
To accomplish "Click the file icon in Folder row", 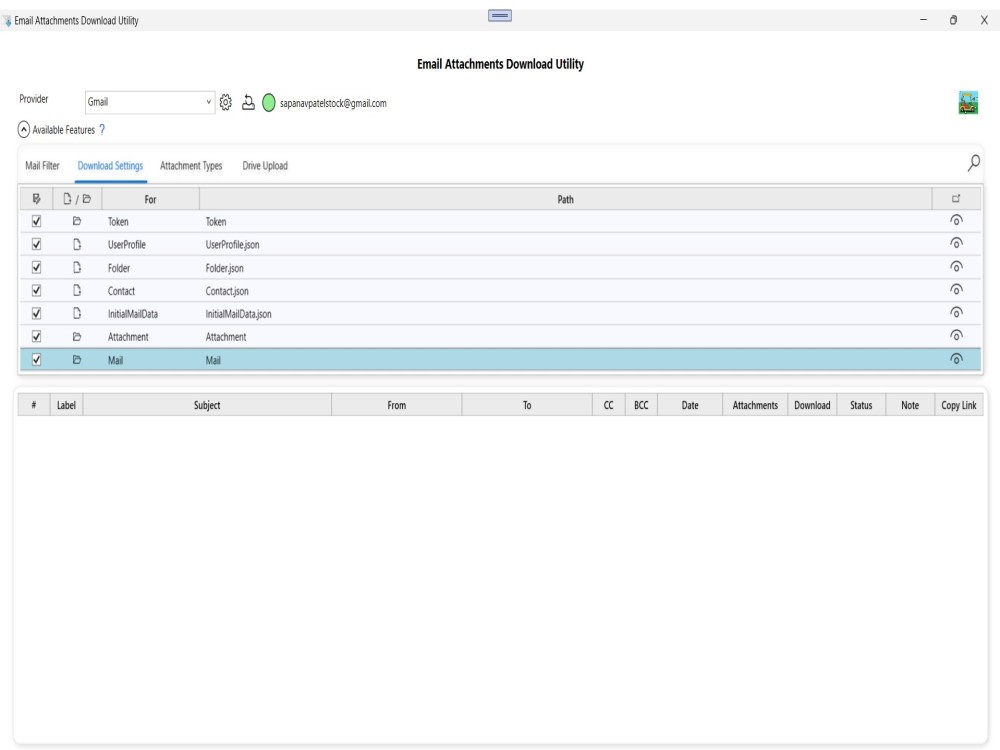I will point(77,267).
